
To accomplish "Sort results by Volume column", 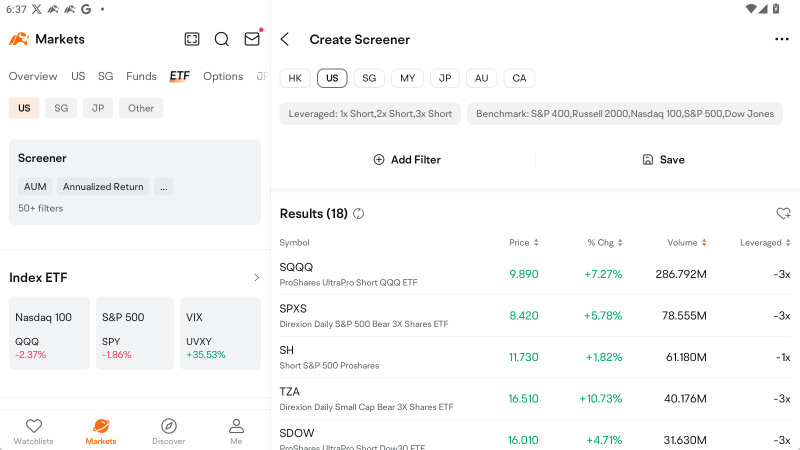I will 687,243.
